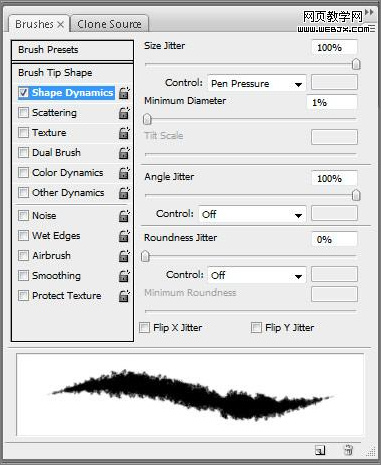Open the Roundness Jitter control dropdown
This screenshot has width=381, height=465.
coord(257,275)
